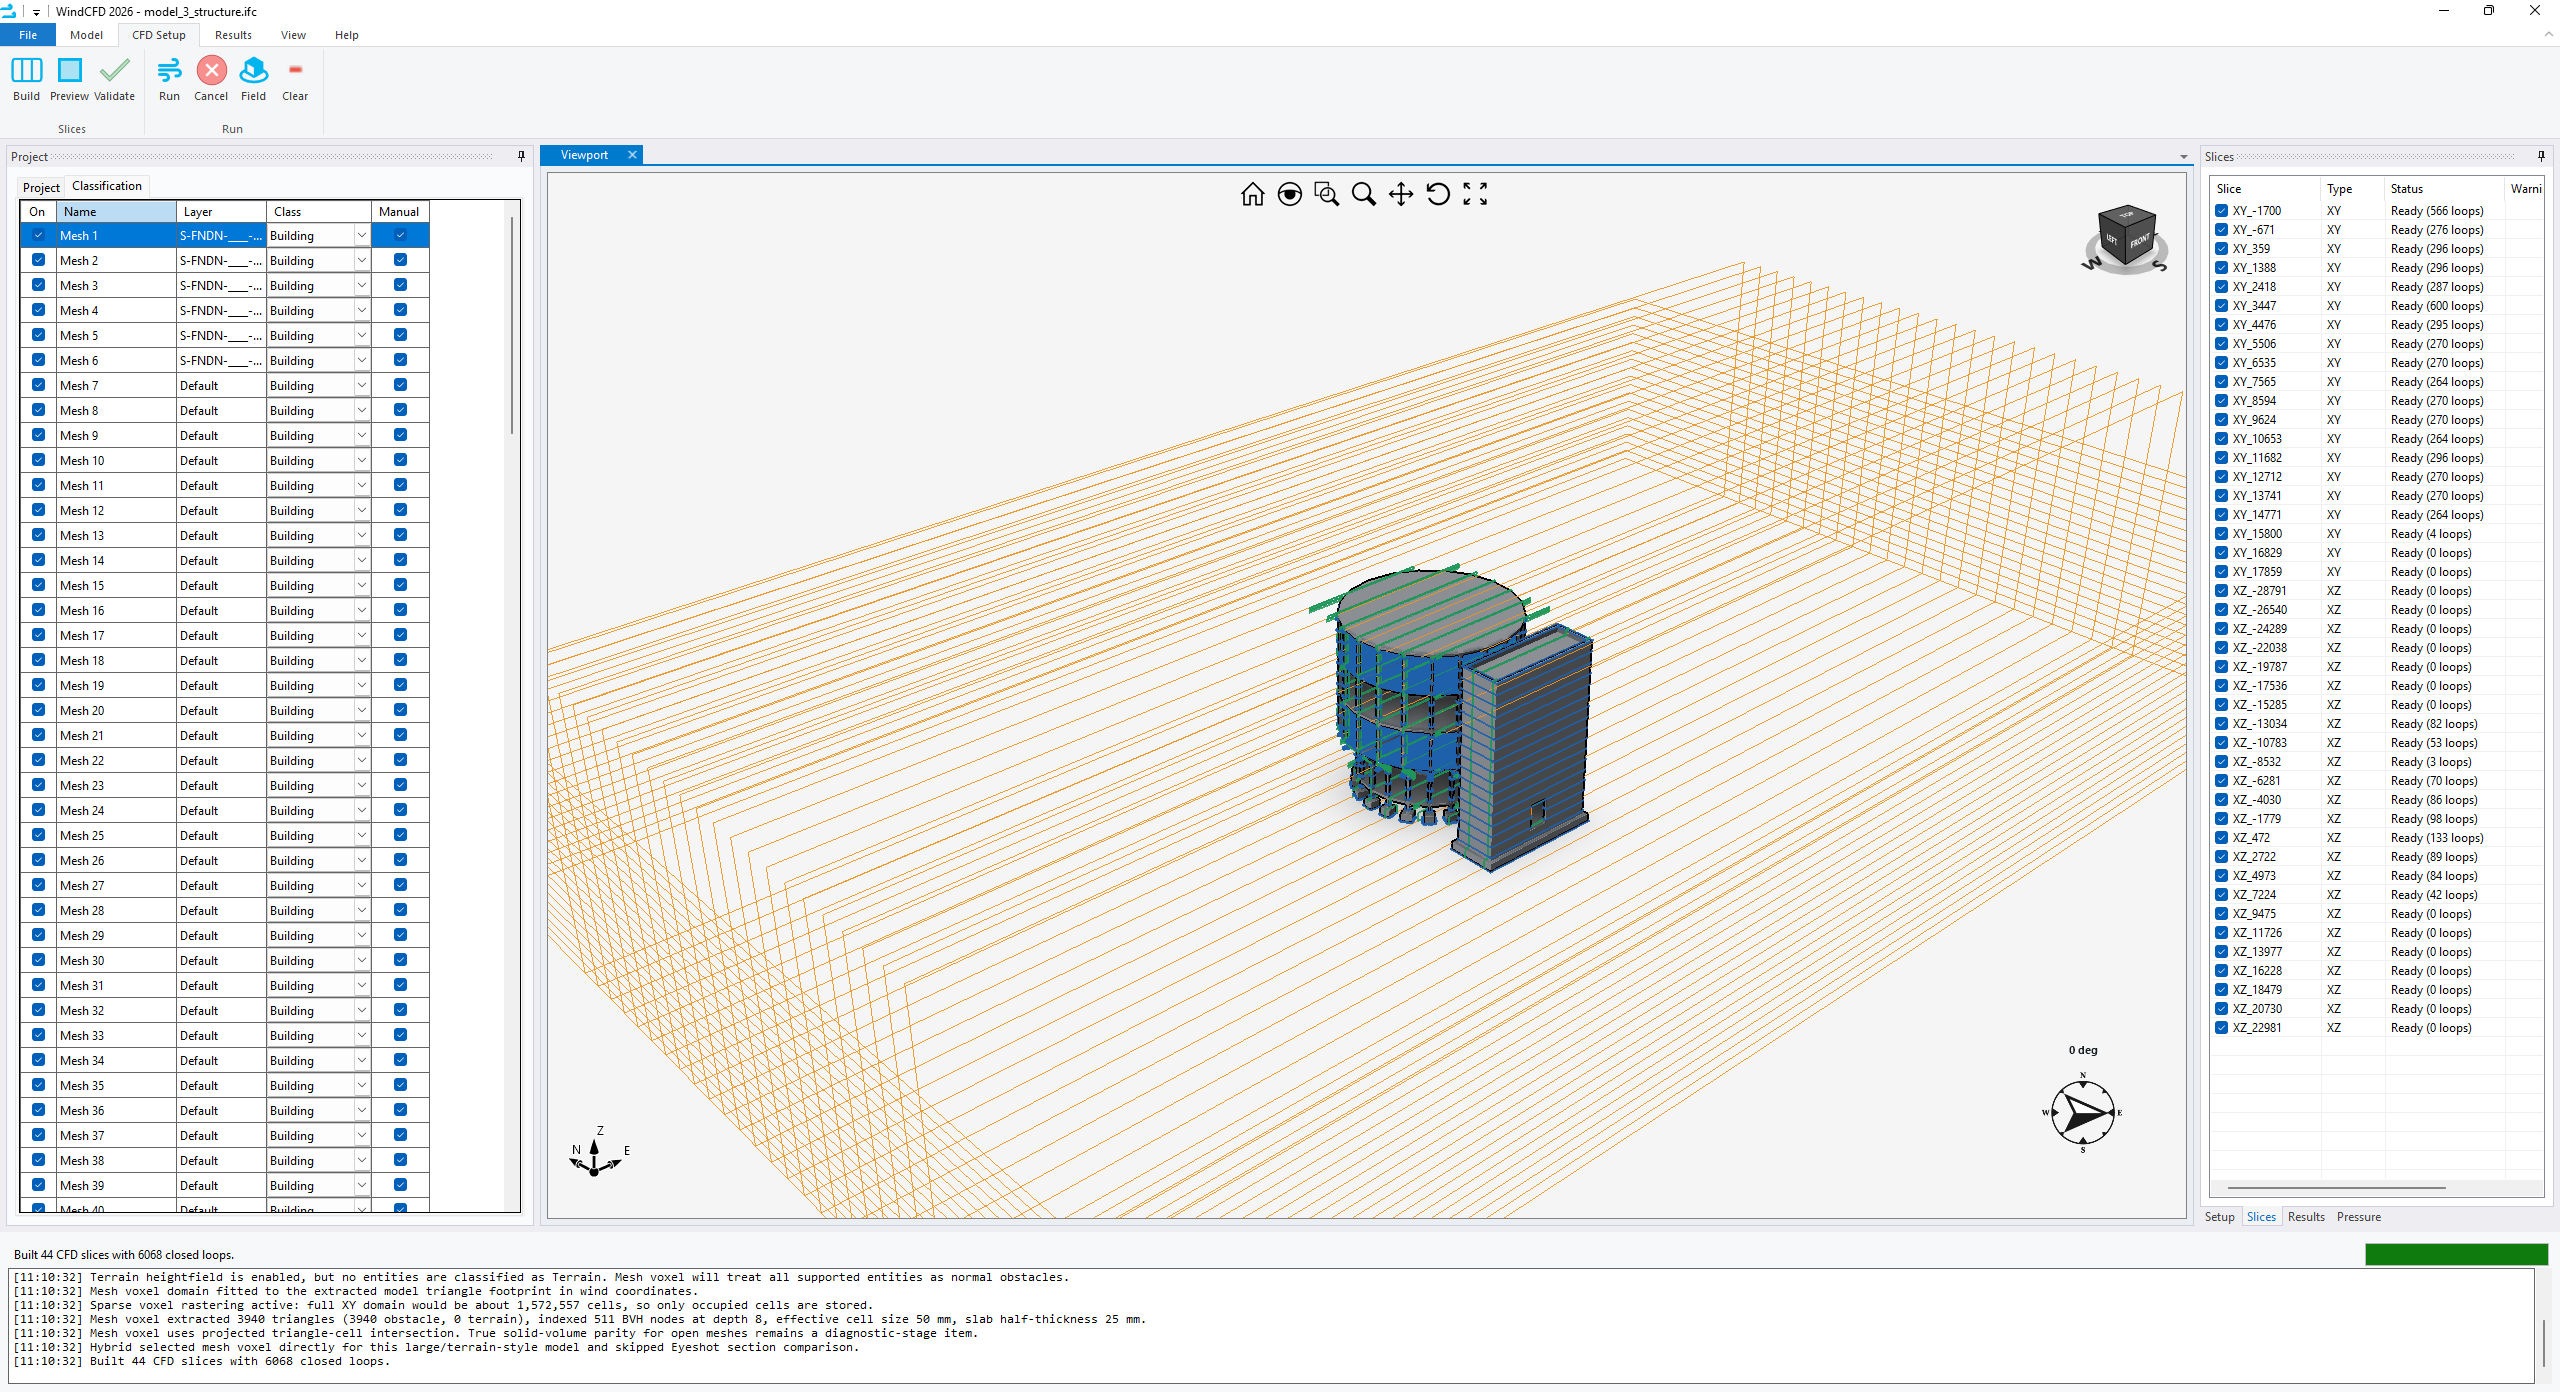
Task: Open the Pressure tab in right panel
Action: [x=2358, y=1217]
